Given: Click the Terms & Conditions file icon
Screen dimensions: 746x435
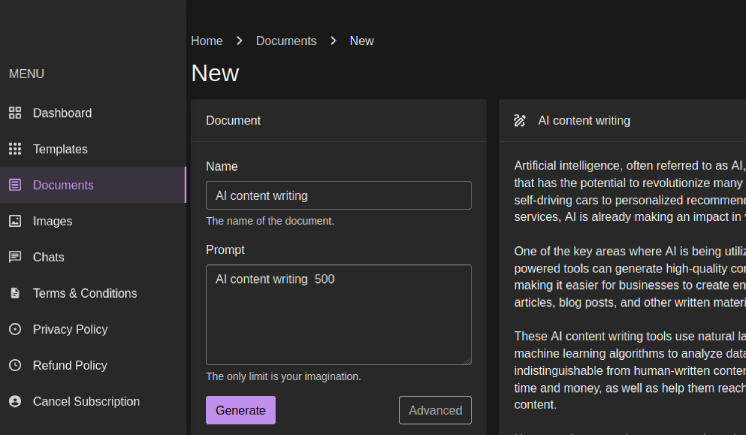Looking at the screenshot, I should pyautogui.click(x=15, y=293).
